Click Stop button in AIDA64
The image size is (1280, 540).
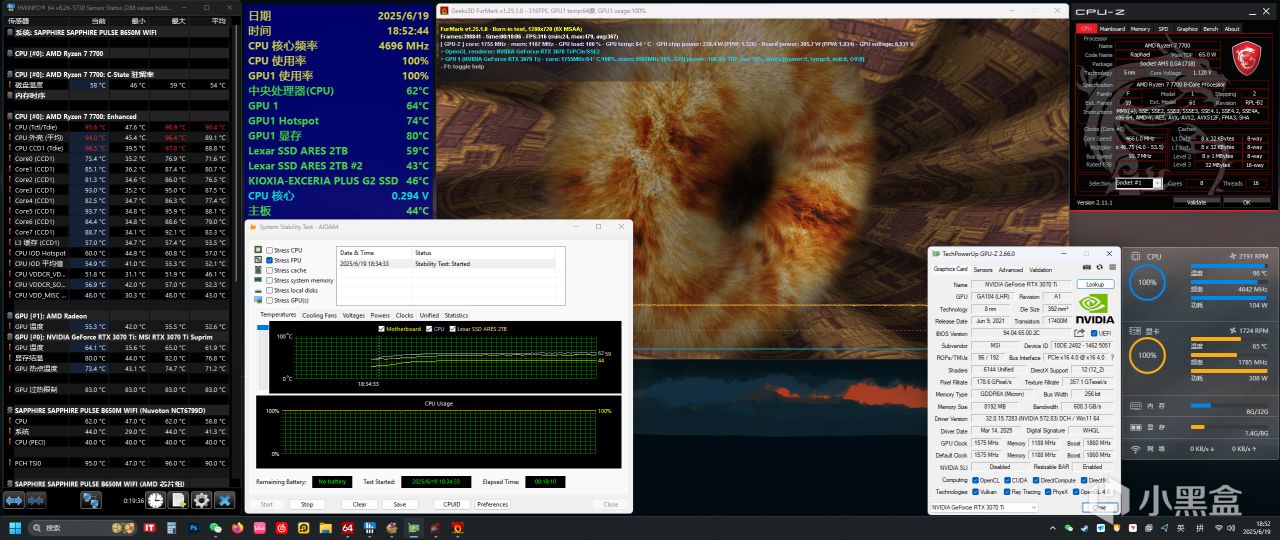307,504
